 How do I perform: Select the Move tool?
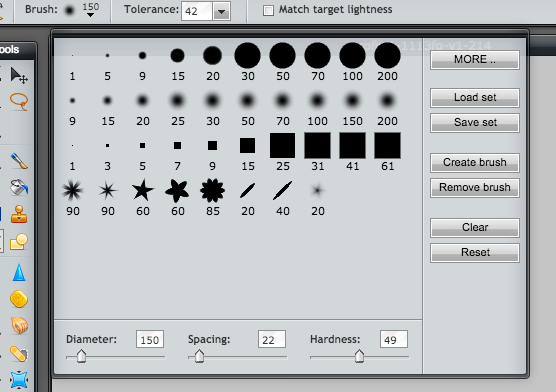coord(19,76)
